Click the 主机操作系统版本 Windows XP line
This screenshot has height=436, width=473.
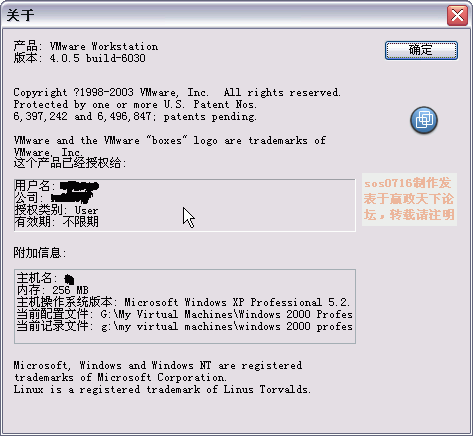183,302
